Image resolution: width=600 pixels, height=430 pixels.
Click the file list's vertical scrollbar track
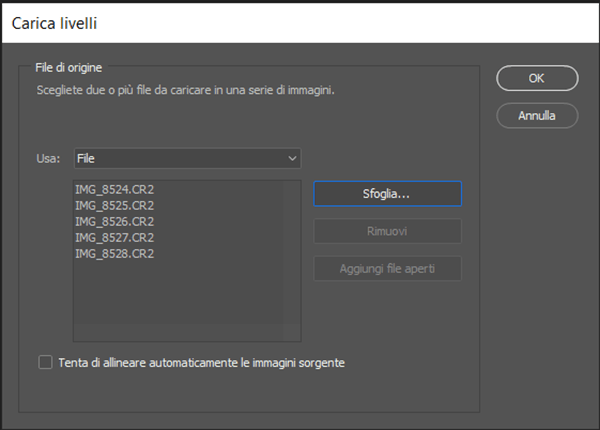pyautogui.click(x=292, y=260)
